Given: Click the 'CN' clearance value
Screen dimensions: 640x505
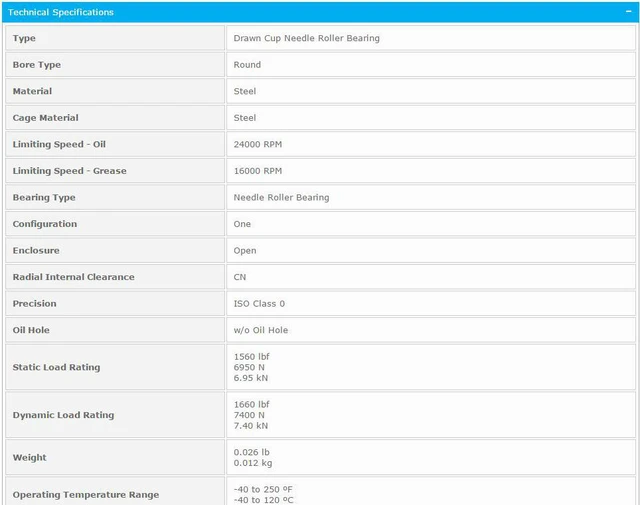Looking at the screenshot, I should 240,277.
